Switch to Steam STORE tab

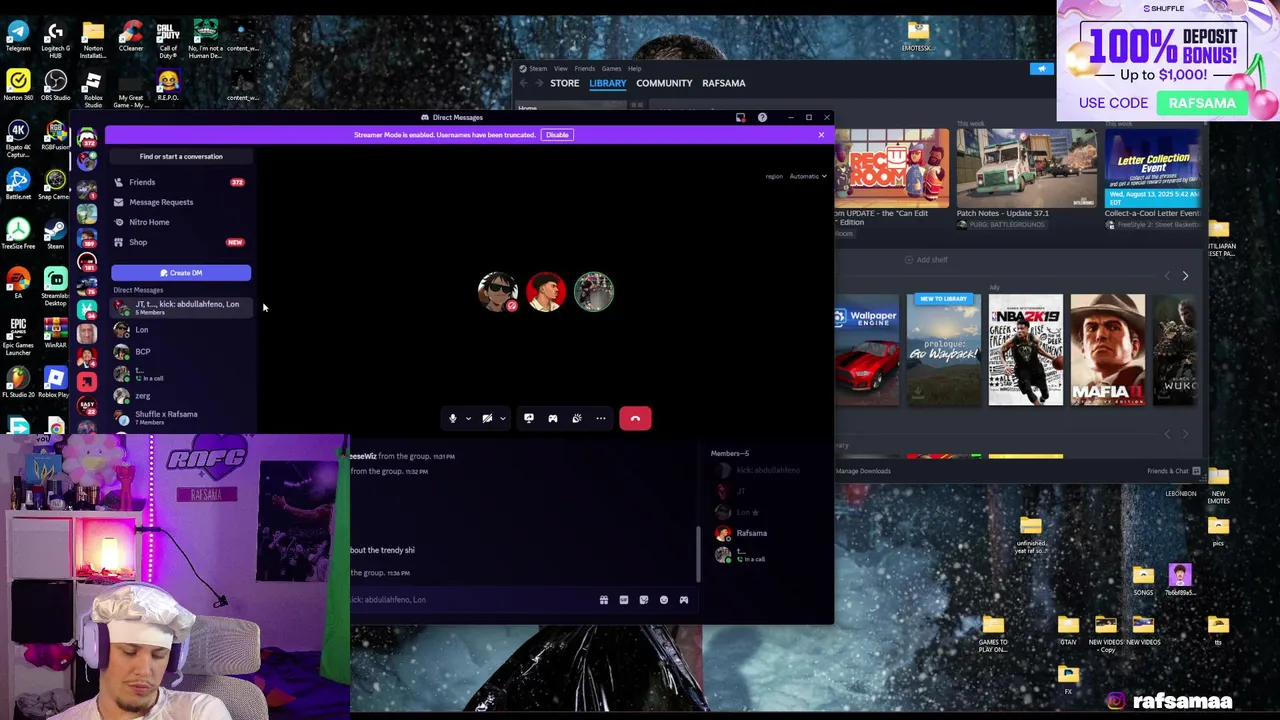564,83
